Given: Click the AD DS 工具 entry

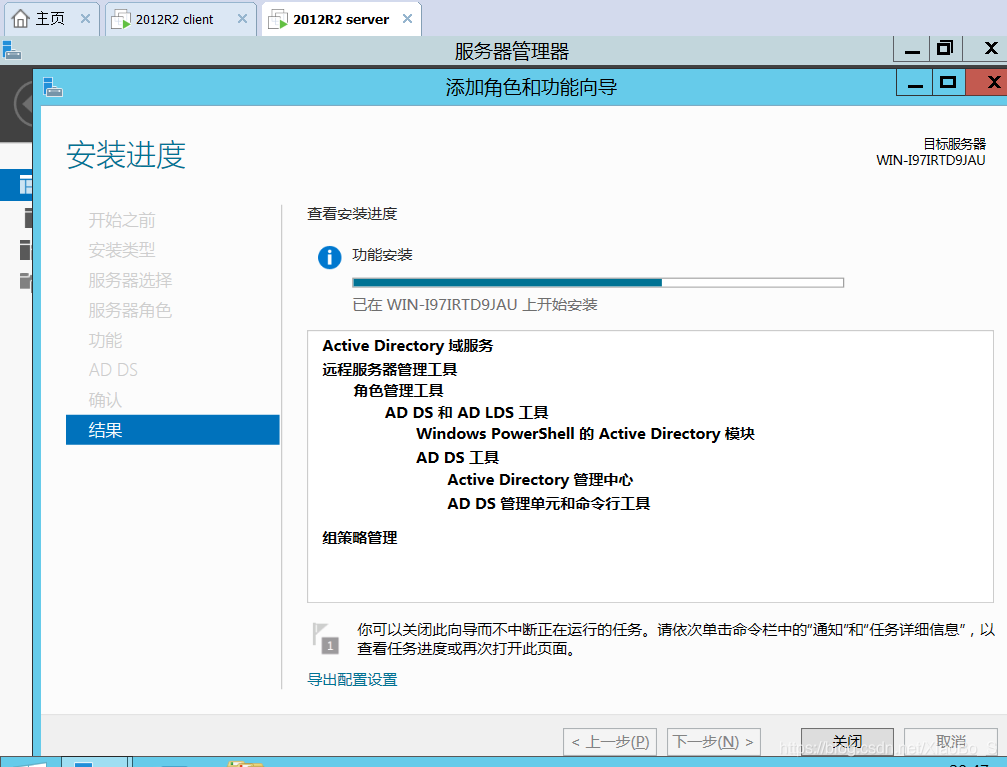Looking at the screenshot, I should pos(457,457).
